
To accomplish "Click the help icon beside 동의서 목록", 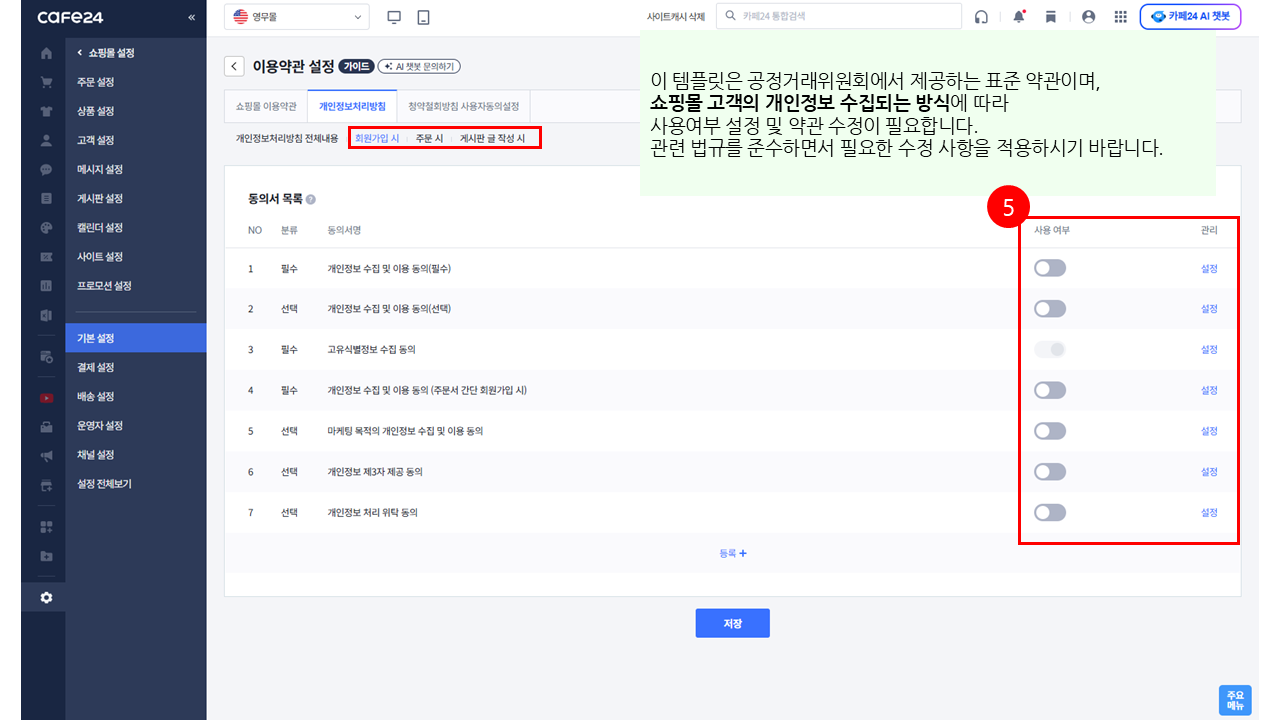I will coord(311,200).
